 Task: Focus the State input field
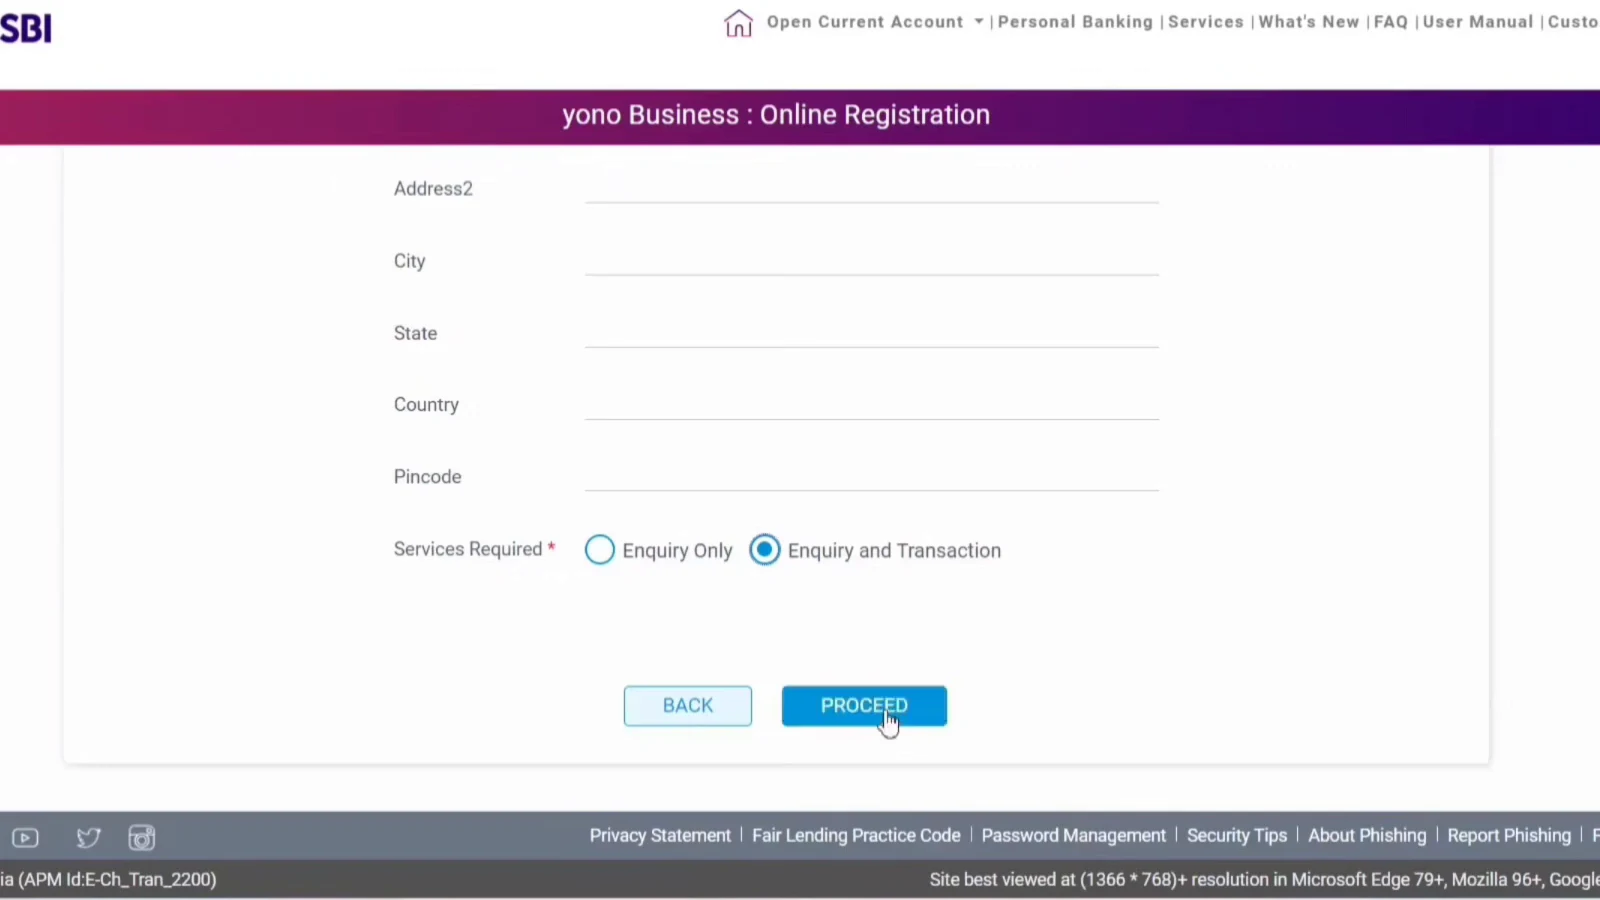(872, 331)
